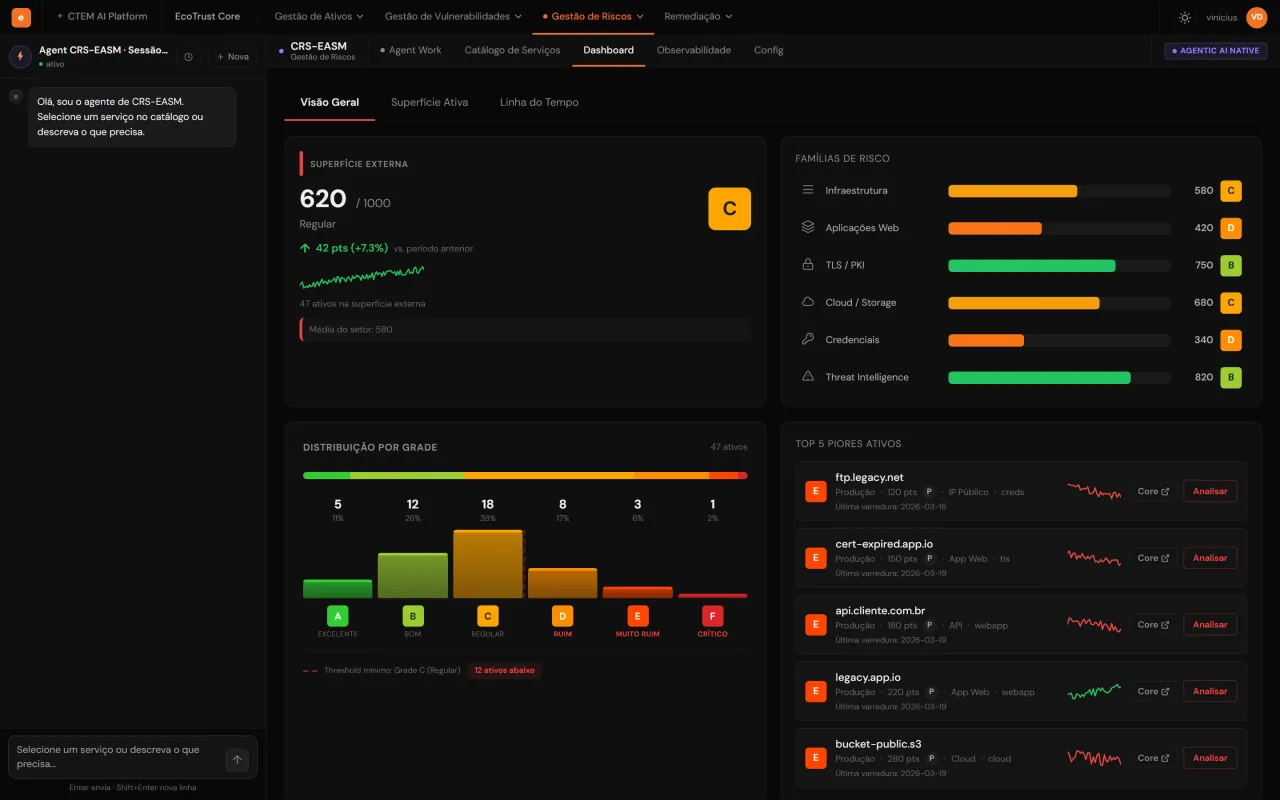Image resolution: width=1280 pixels, height=800 pixels.
Task: Switch to the Superfície Ativa tab
Action: 429,102
